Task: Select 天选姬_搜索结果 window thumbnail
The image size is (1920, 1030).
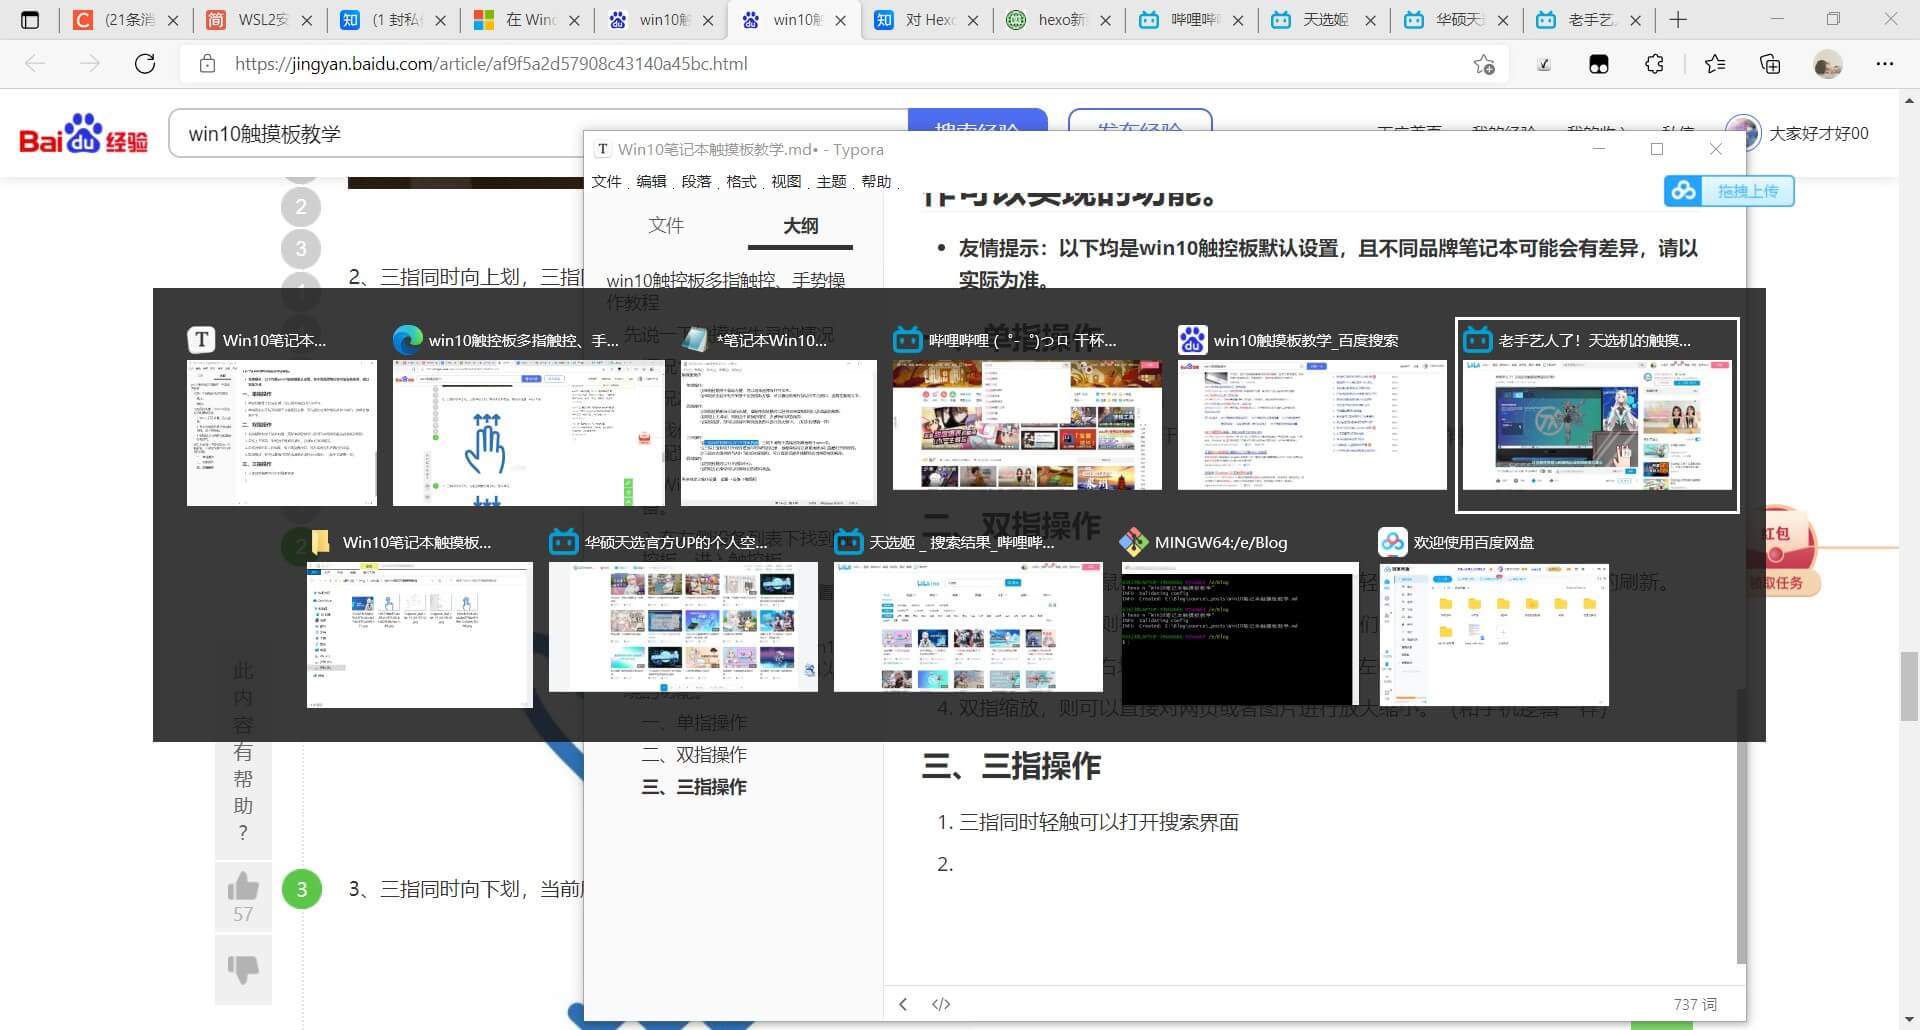Action: coord(968,610)
